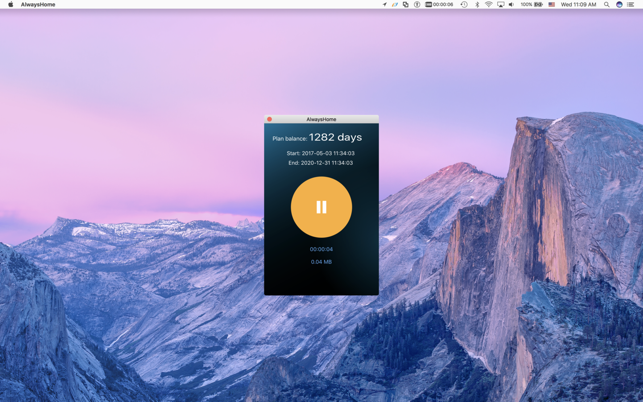Click the Start 2017-05-03 date line
This screenshot has width=643, height=402.
tap(321, 153)
